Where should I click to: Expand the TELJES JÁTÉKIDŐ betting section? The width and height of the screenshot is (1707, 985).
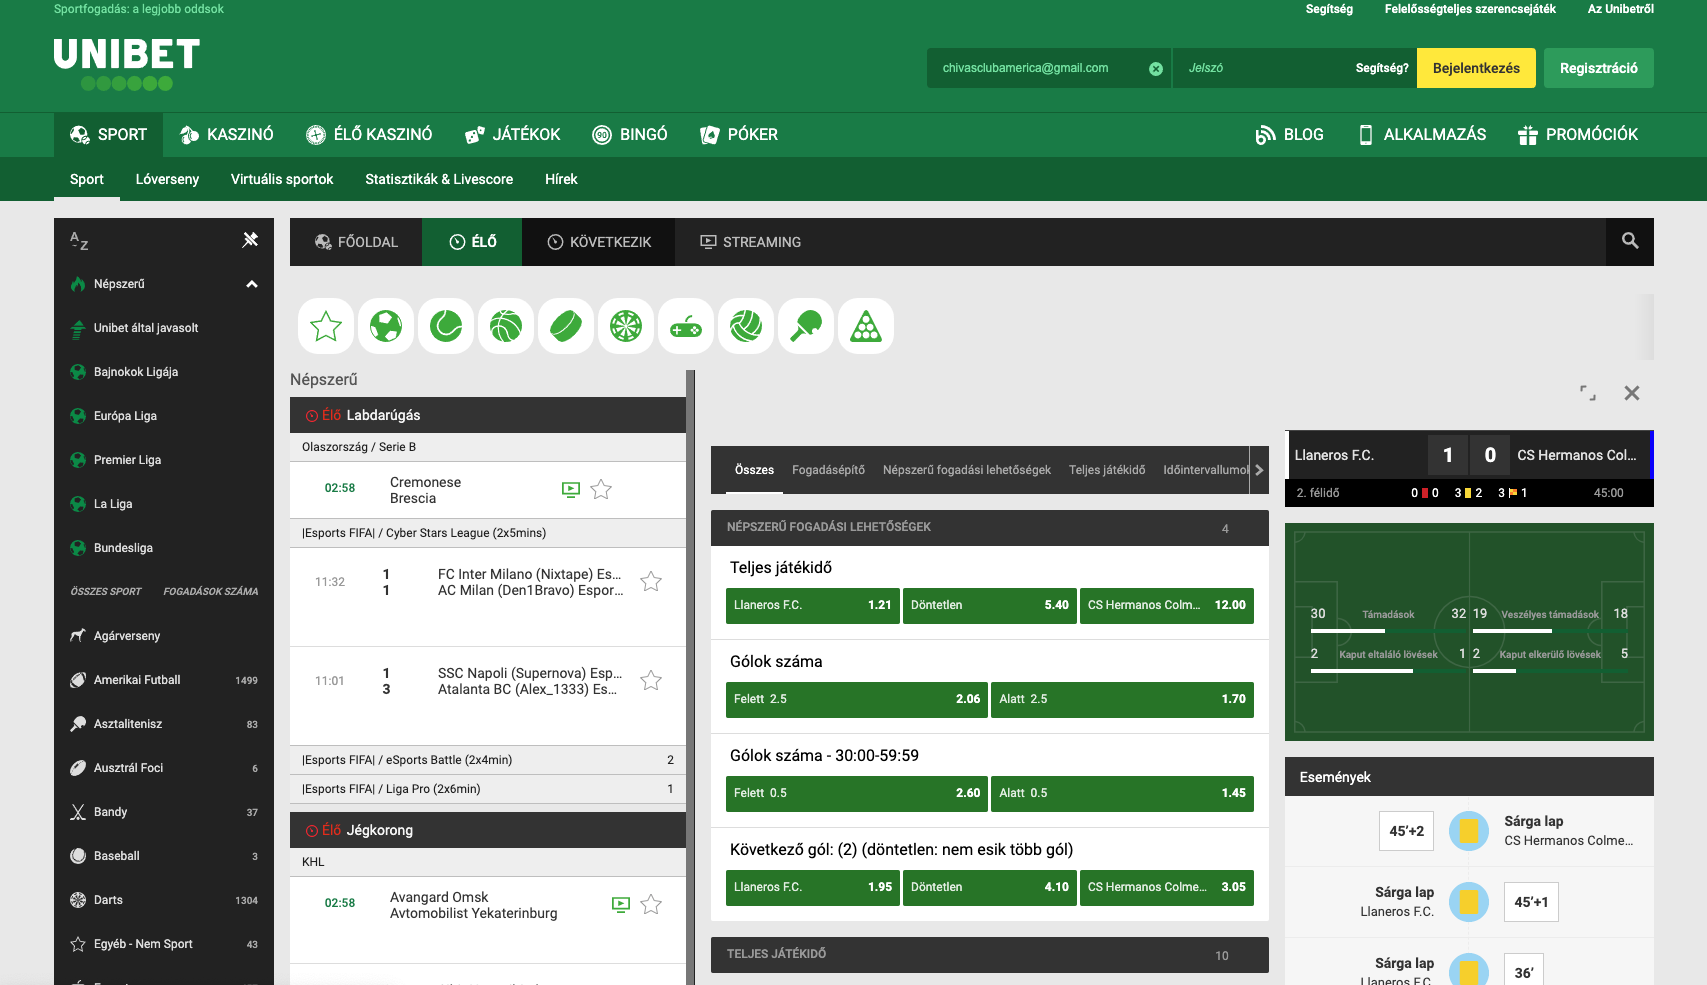(989, 955)
